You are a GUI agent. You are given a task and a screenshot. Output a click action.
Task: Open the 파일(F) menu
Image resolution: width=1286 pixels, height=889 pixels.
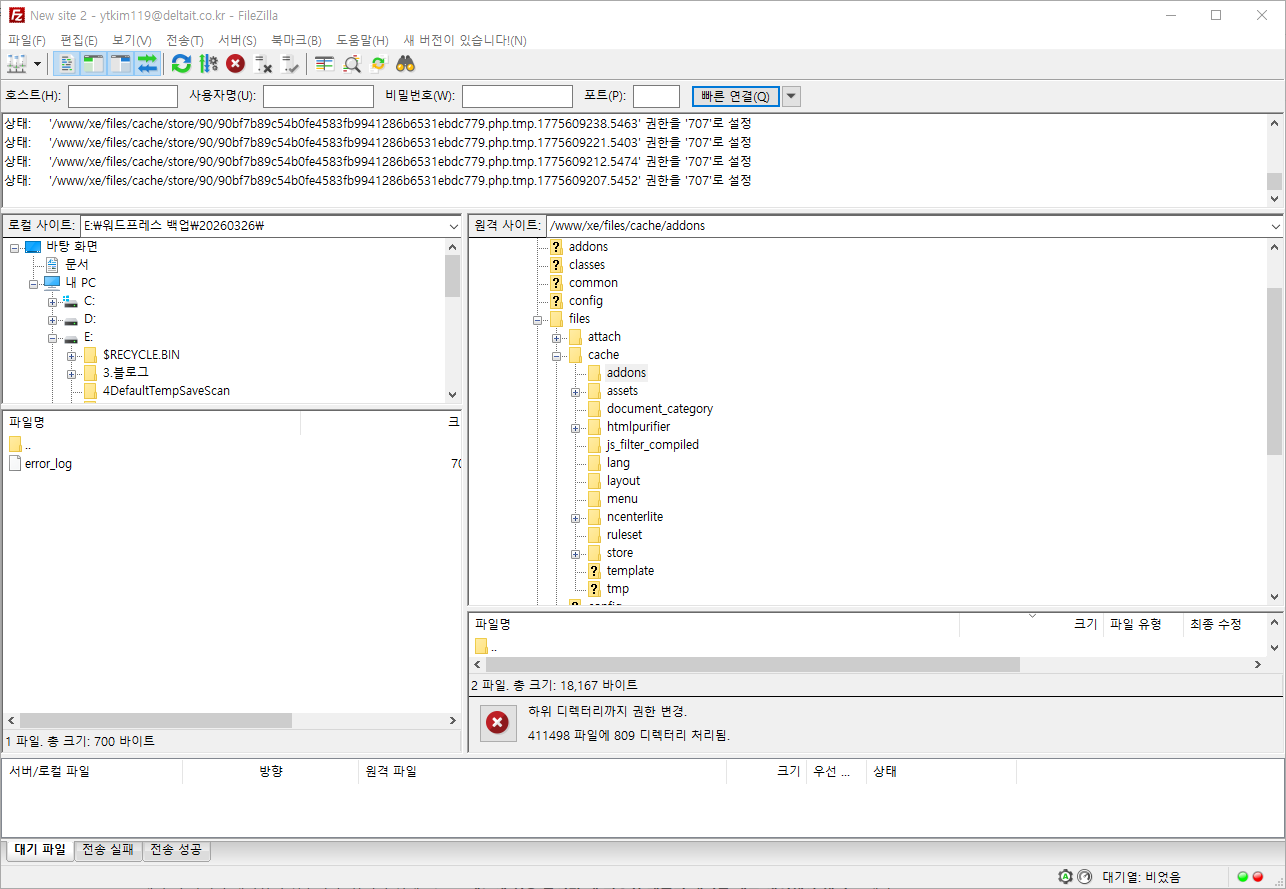[x=27, y=40]
